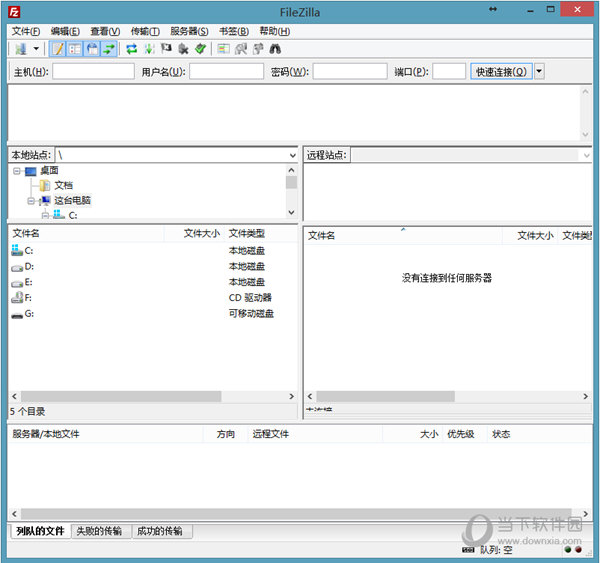The image size is (600, 563).
Task: Select 这台电脑 in the local tree
Action: coord(72,201)
